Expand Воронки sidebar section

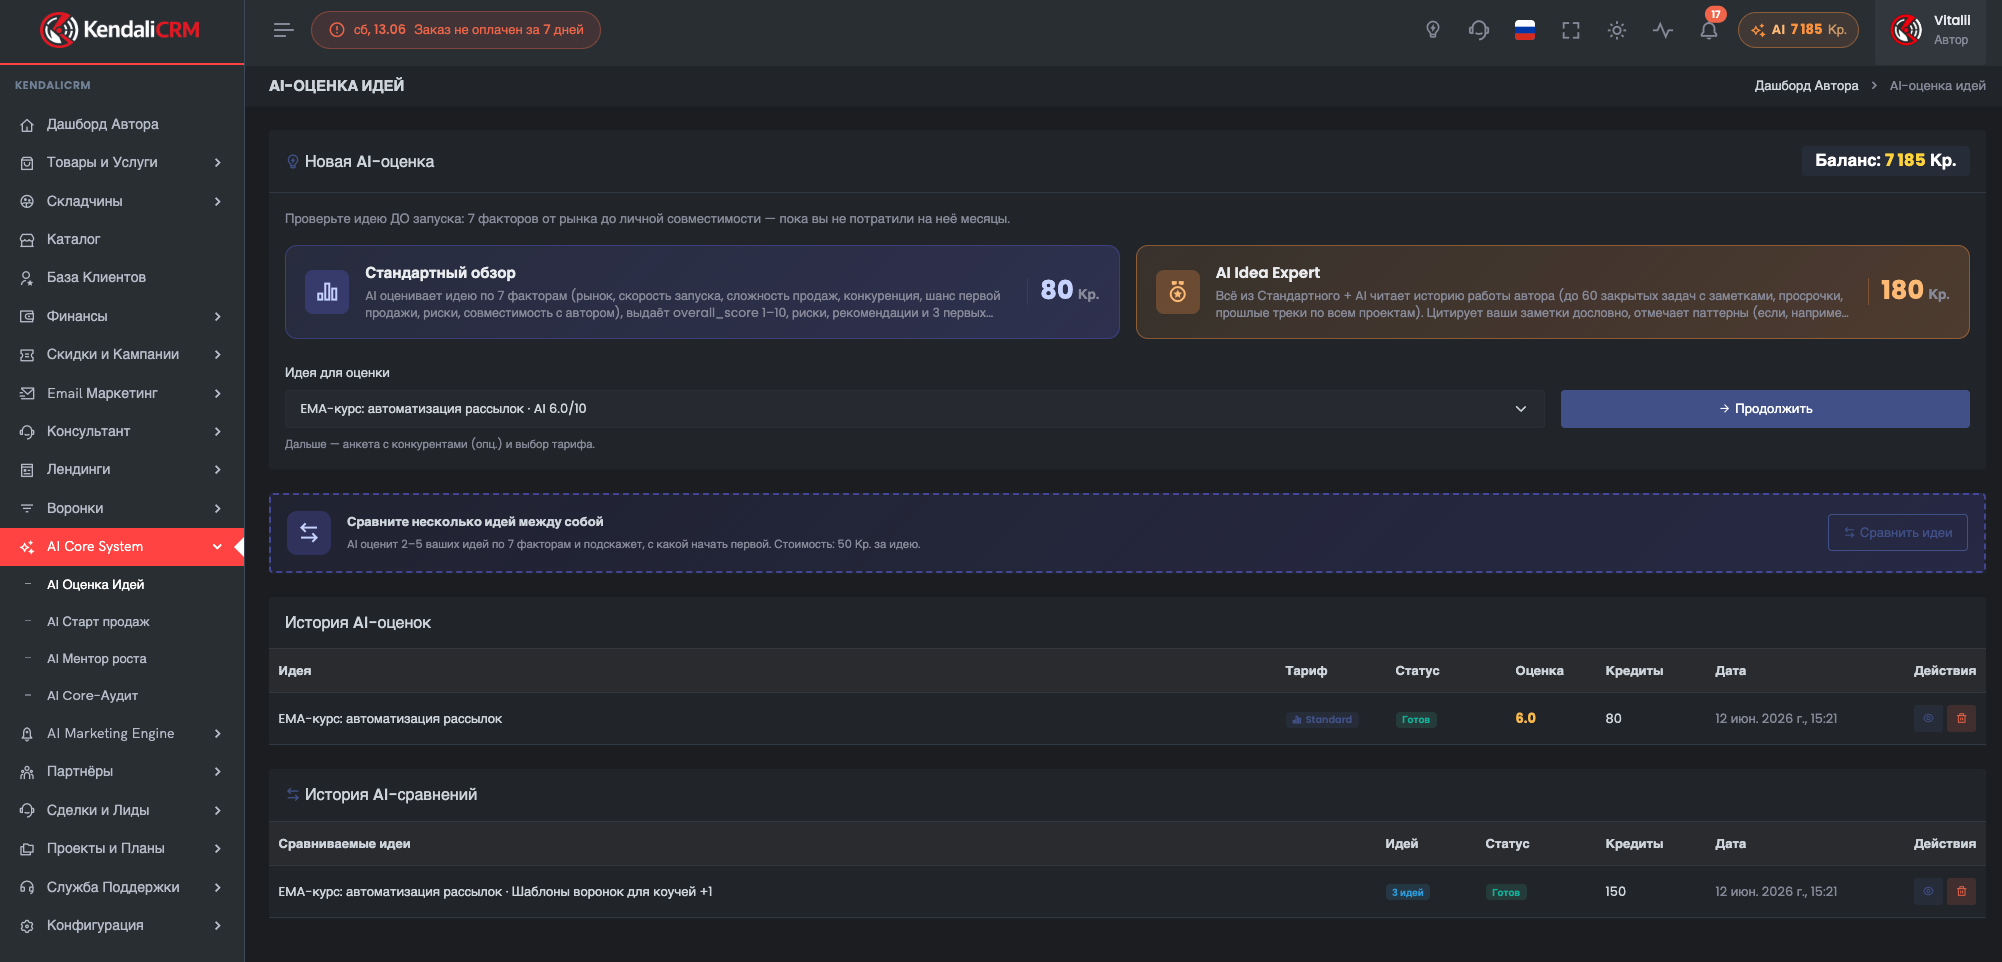pyautogui.click(x=122, y=508)
